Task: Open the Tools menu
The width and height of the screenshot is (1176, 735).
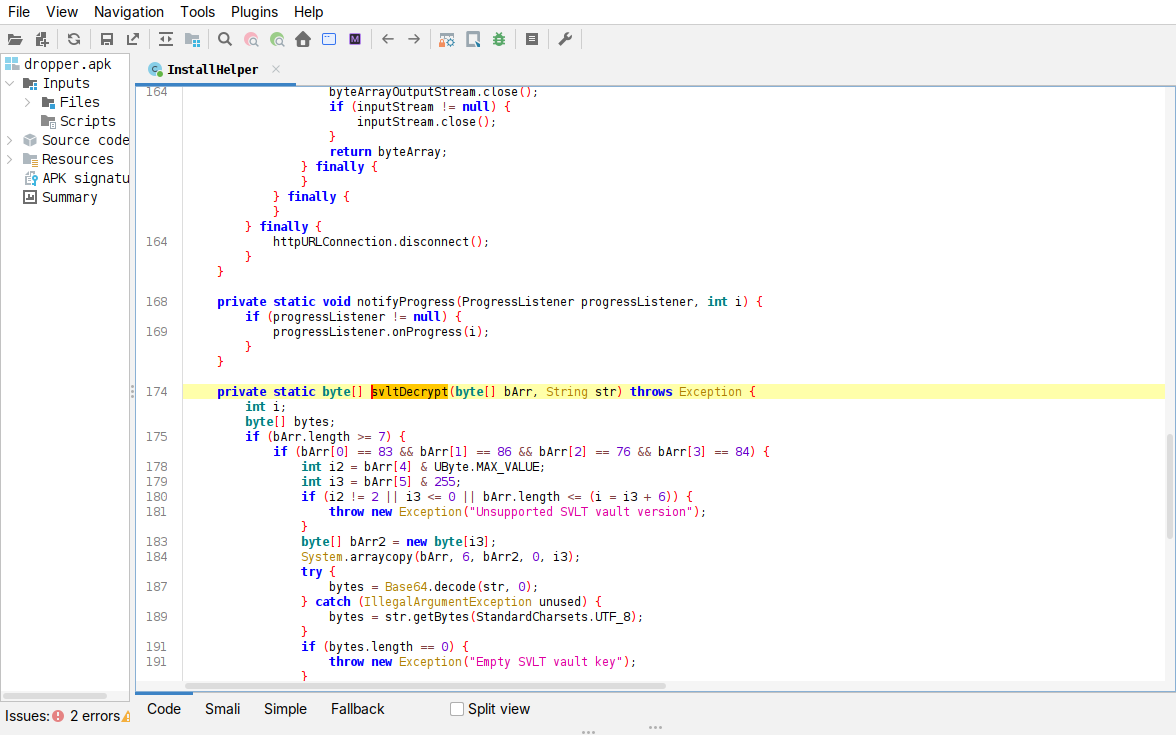Action: point(197,12)
